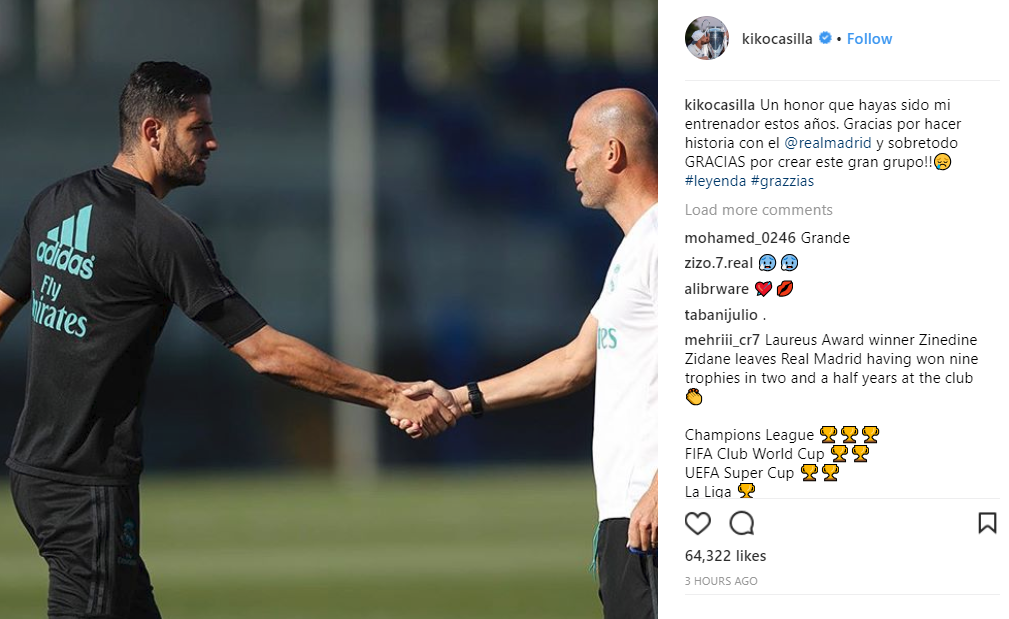Follow the kikocasilla account

(x=869, y=39)
